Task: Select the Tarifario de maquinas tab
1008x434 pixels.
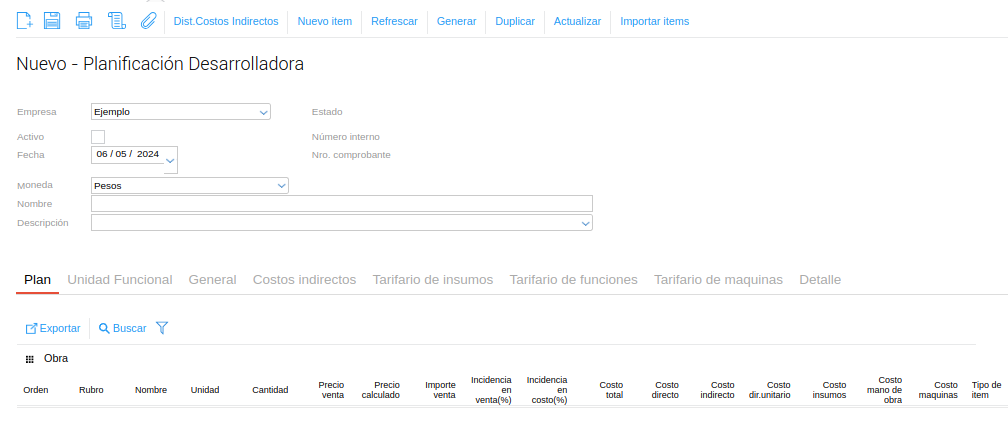Action: click(718, 280)
